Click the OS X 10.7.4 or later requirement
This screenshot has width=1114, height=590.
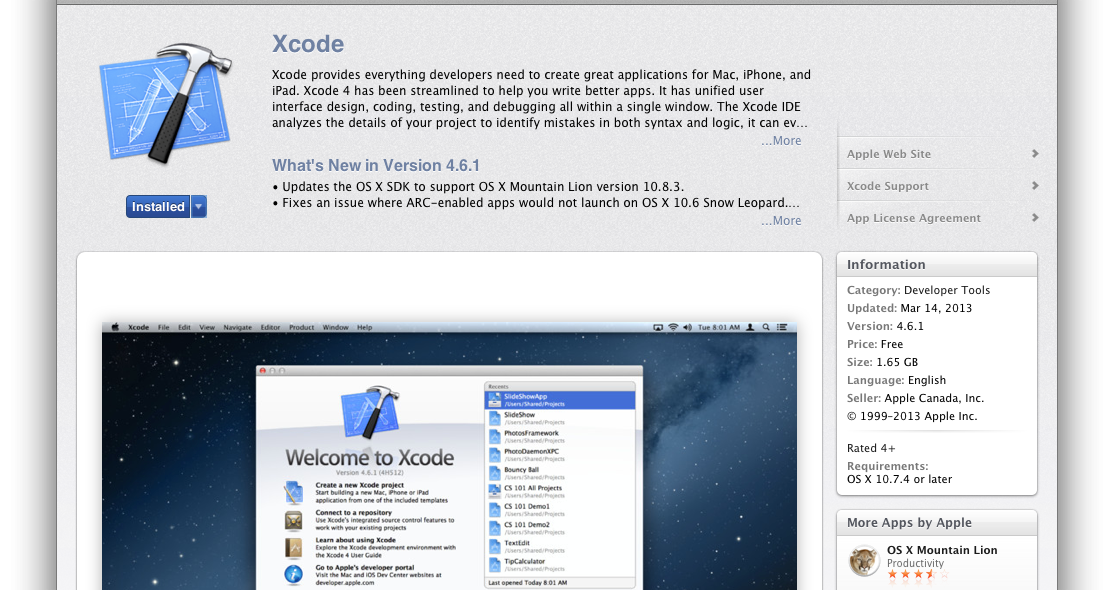tap(899, 479)
